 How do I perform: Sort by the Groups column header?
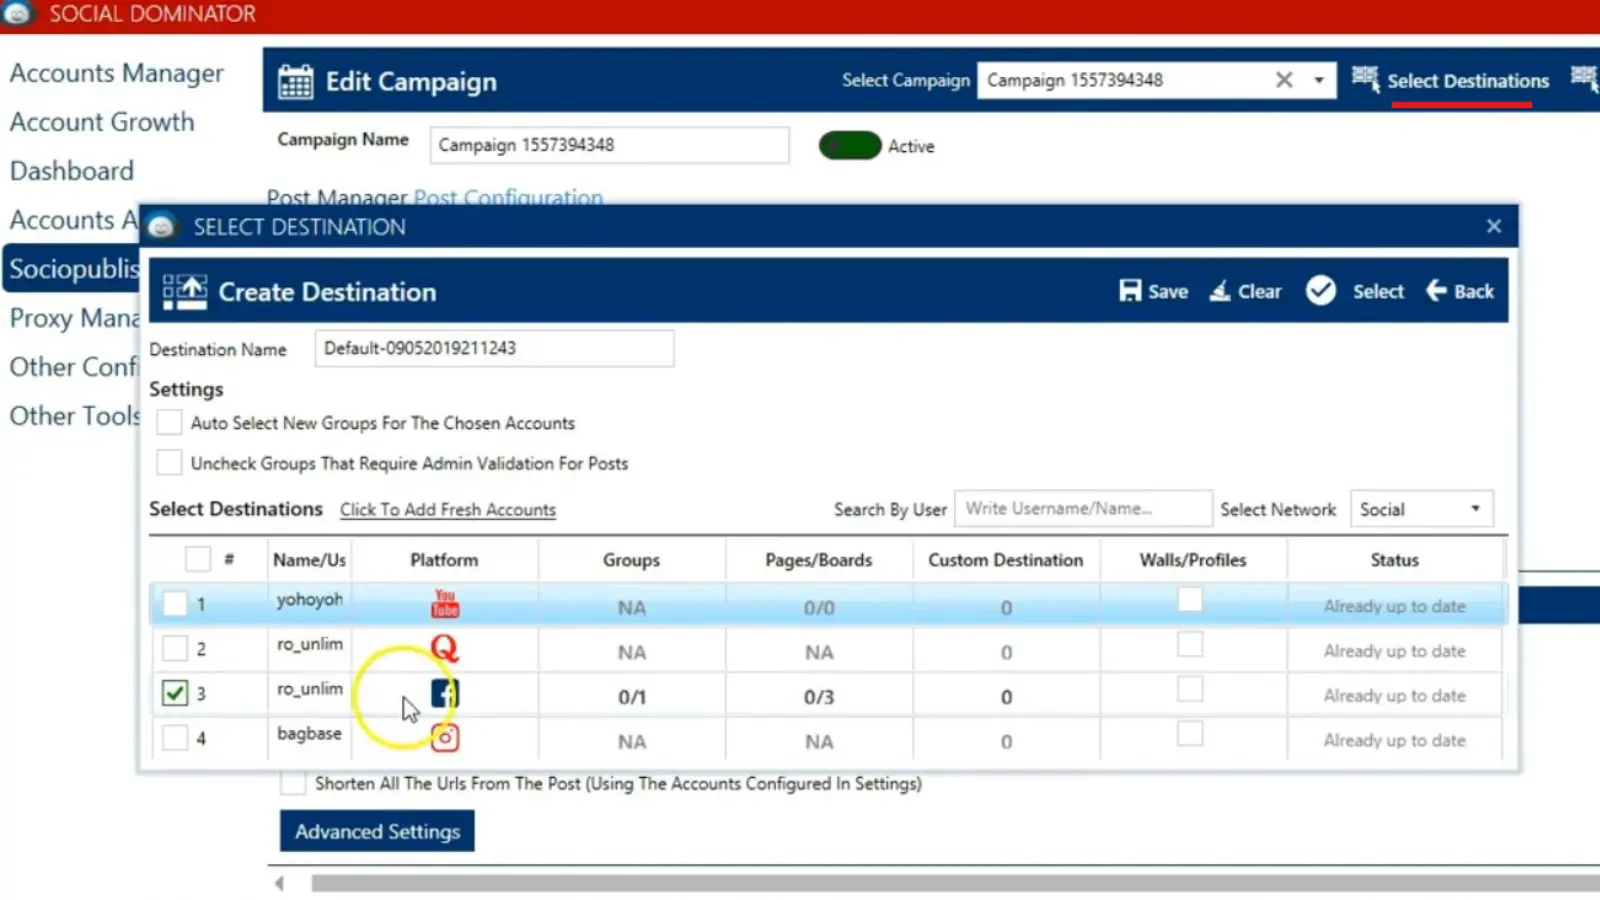tap(631, 560)
